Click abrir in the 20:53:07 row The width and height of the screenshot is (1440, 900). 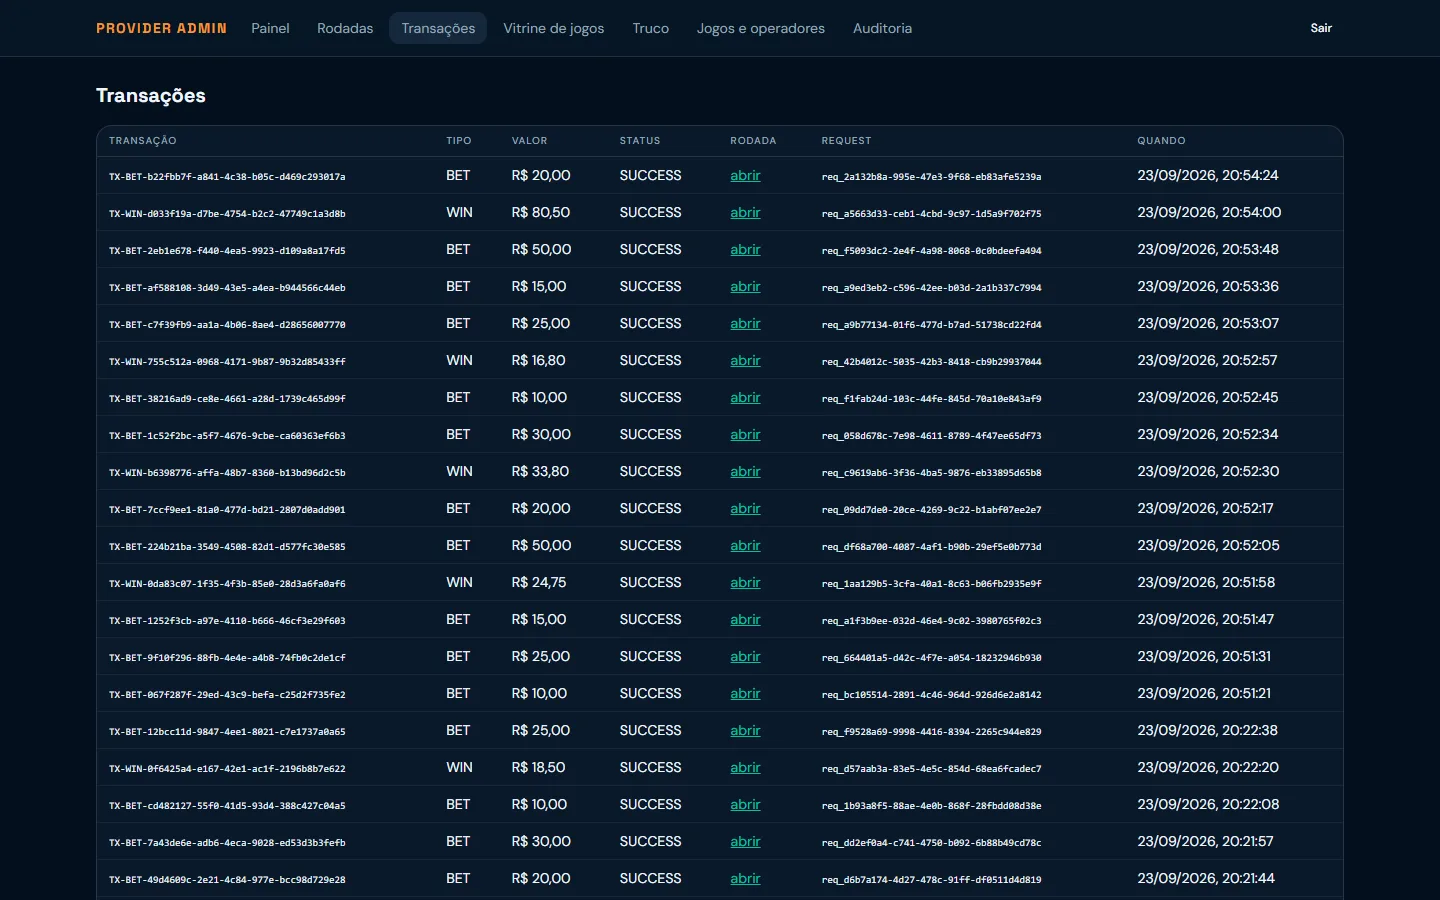tap(745, 323)
